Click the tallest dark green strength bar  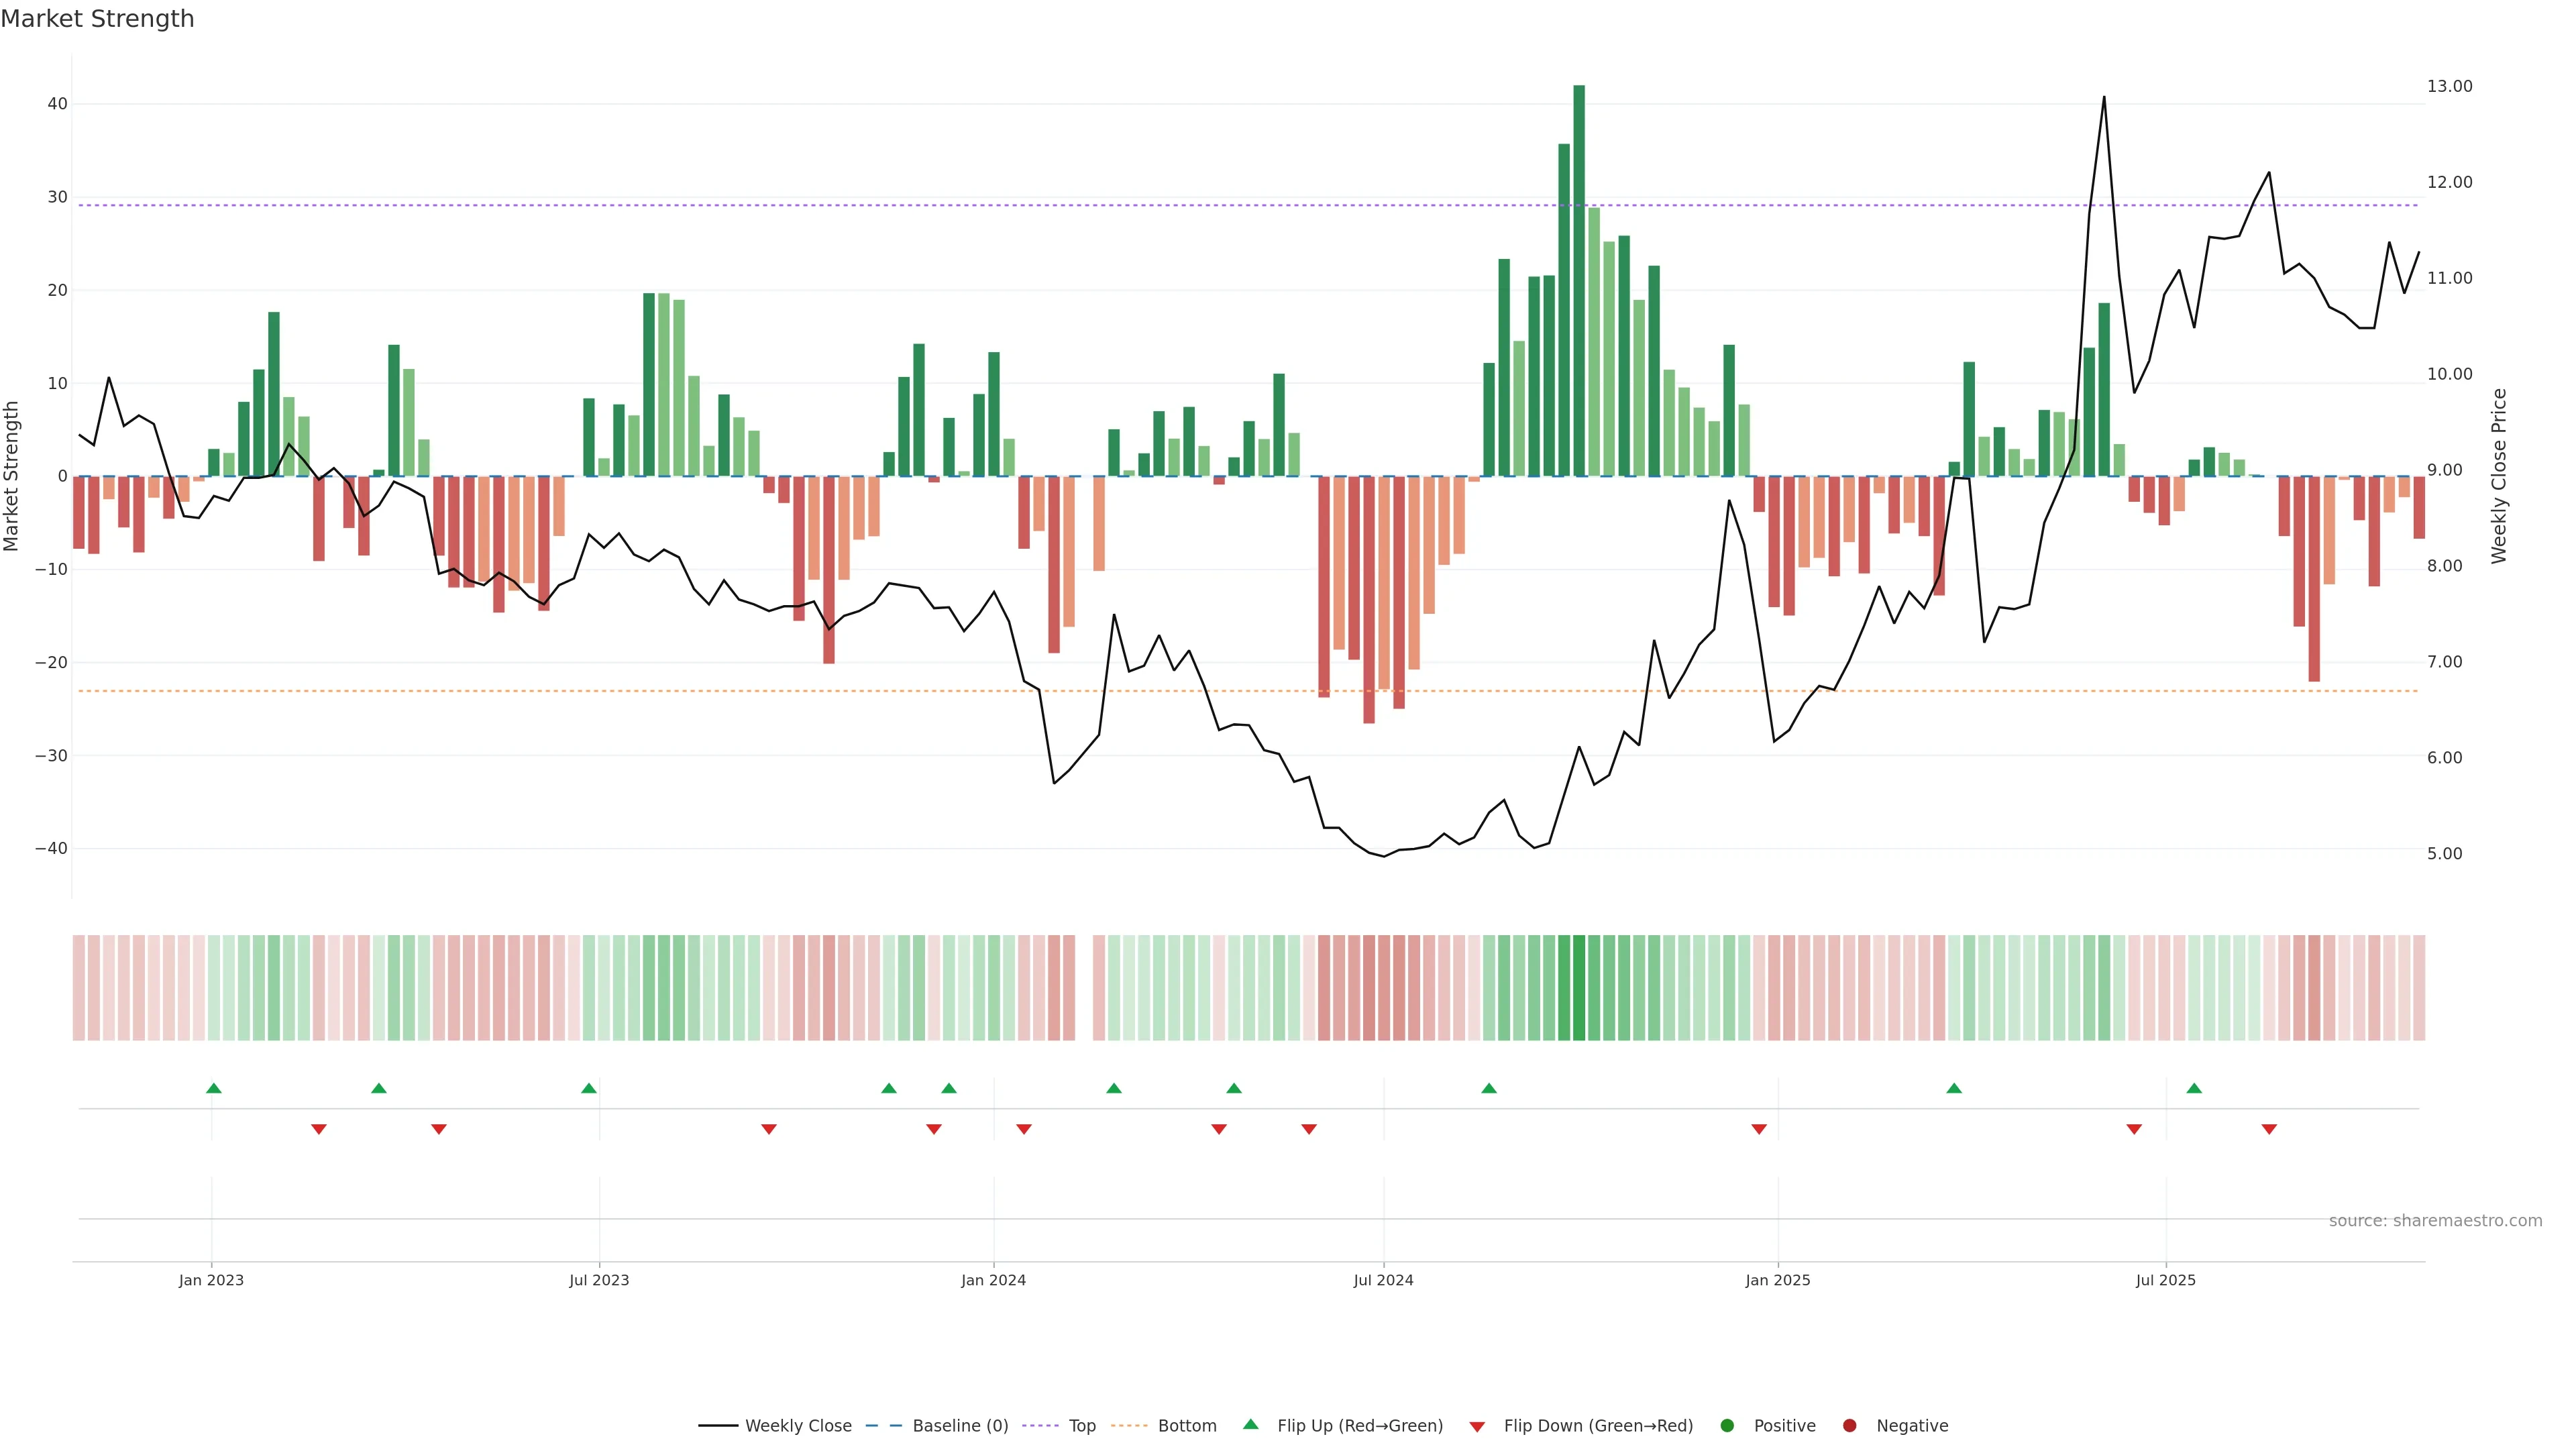pos(1579,280)
